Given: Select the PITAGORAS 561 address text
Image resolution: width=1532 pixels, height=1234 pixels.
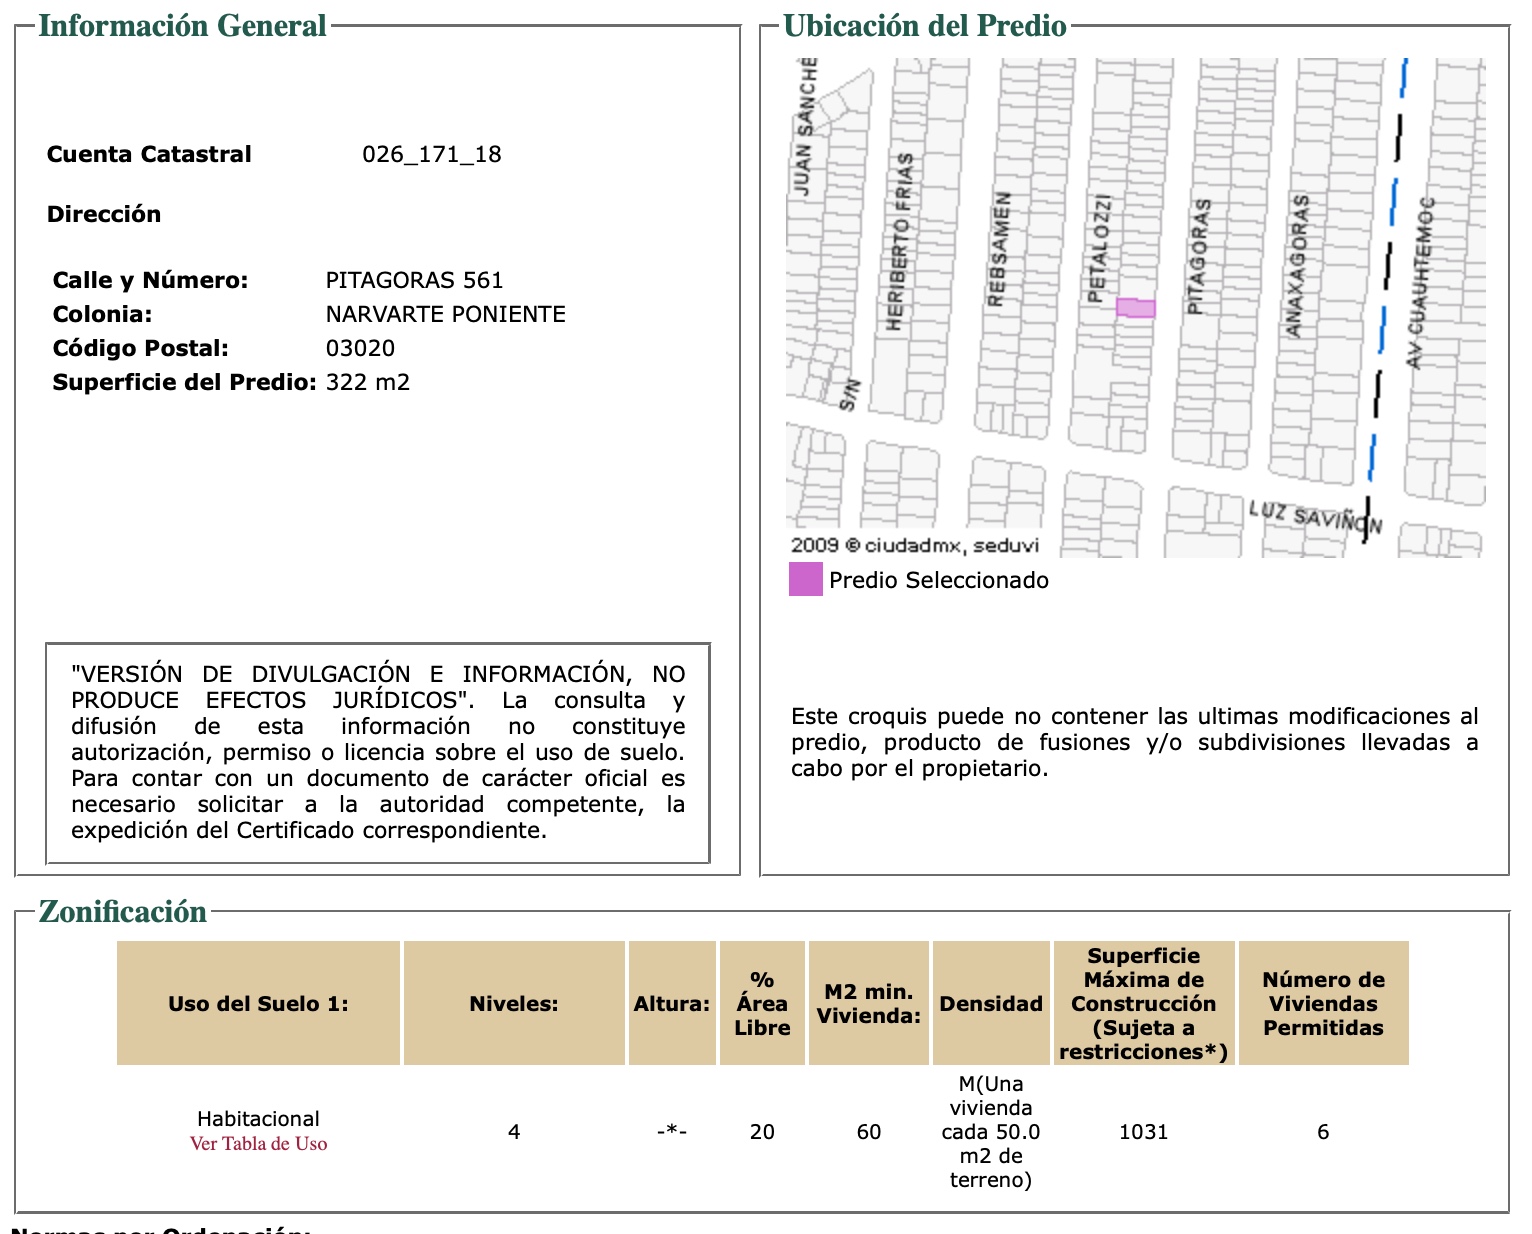Looking at the screenshot, I should pyautogui.click(x=414, y=280).
